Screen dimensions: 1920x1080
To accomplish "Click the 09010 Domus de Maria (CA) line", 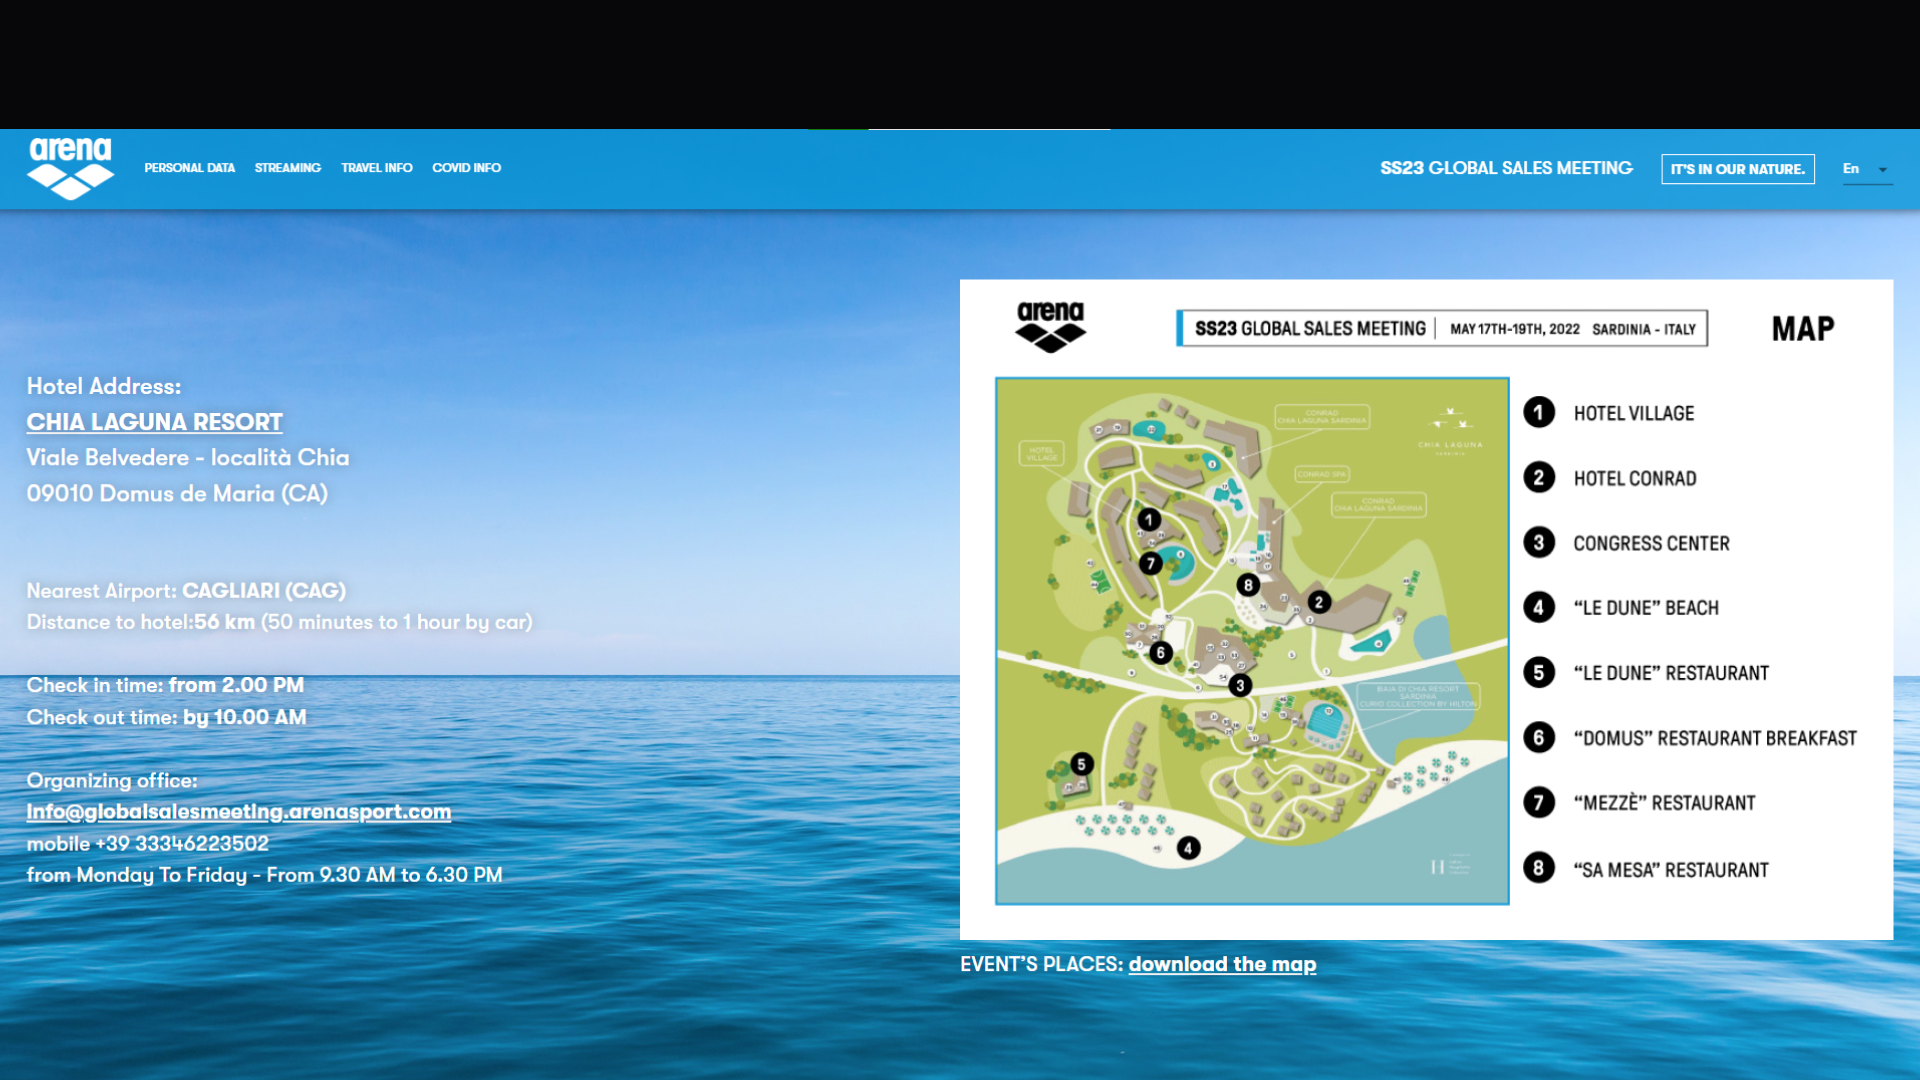I will tap(177, 494).
